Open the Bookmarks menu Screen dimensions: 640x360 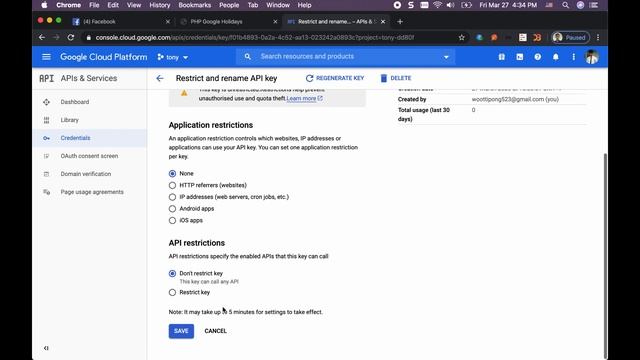[195, 5]
